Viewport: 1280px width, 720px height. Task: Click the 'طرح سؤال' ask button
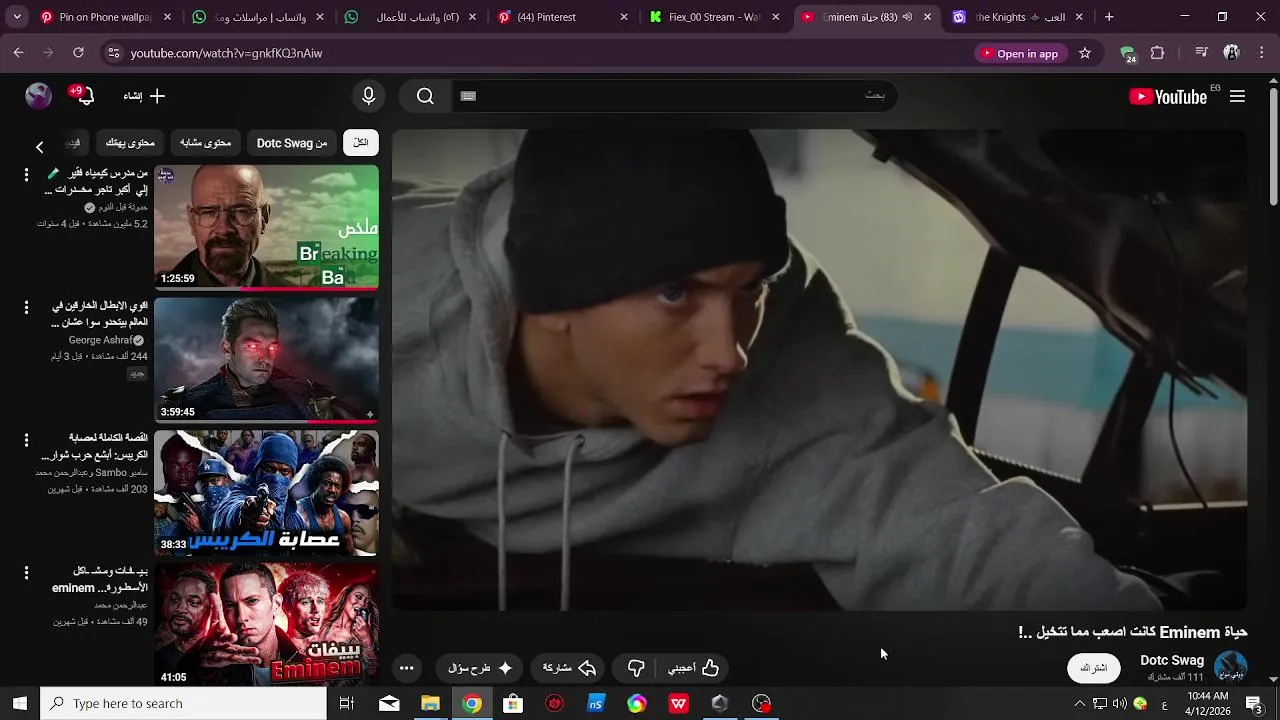click(x=480, y=668)
